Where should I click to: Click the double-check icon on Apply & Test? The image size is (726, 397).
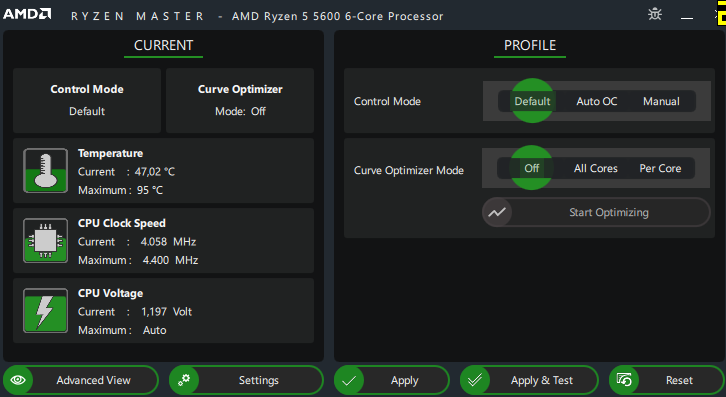tap(475, 380)
